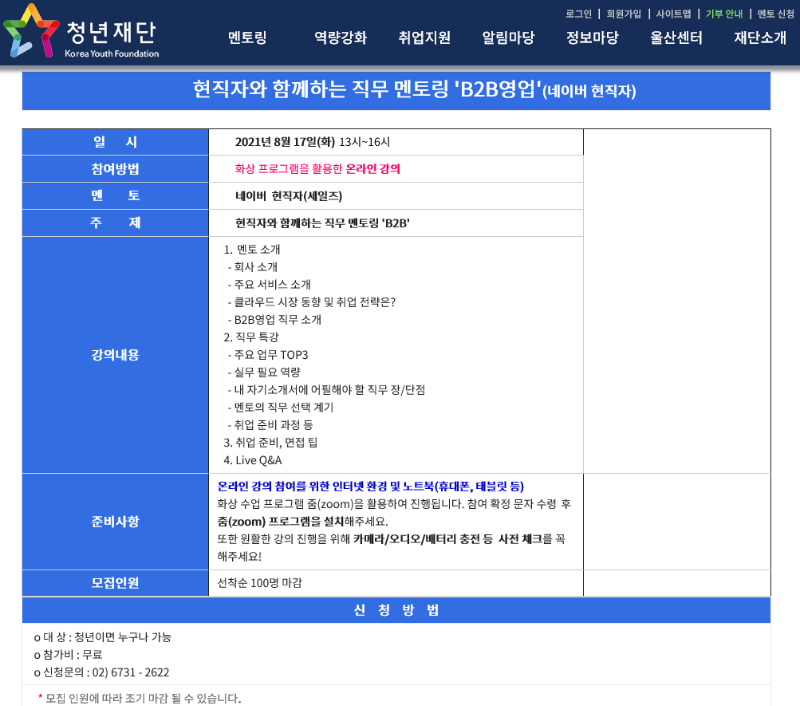Click the 주 제 row header
This screenshot has width=800, height=706.
[115, 223]
